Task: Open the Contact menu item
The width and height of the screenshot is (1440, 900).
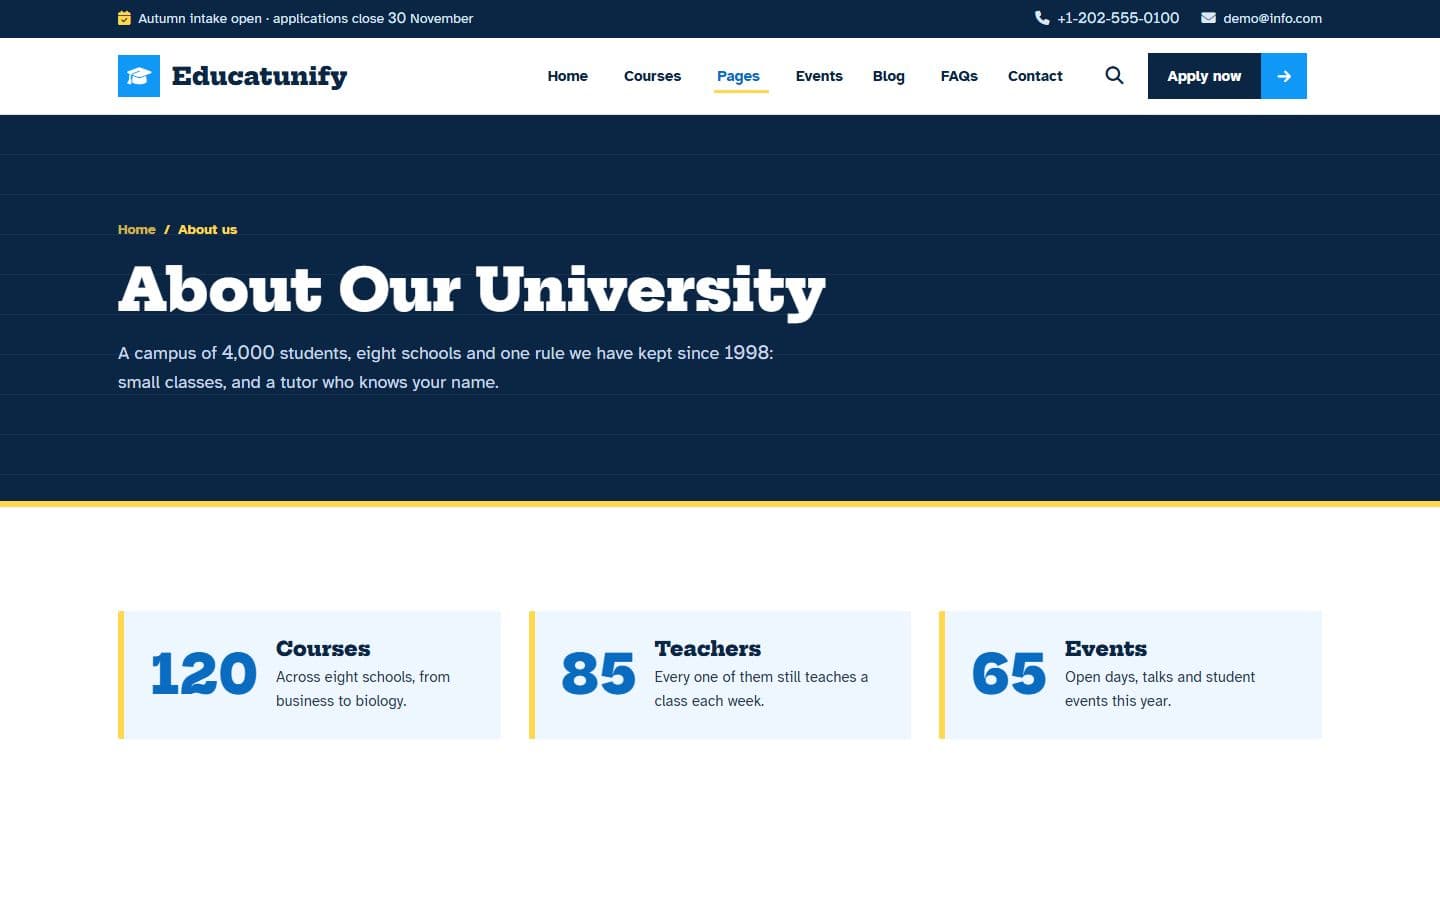Action: tap(1035, 76)
